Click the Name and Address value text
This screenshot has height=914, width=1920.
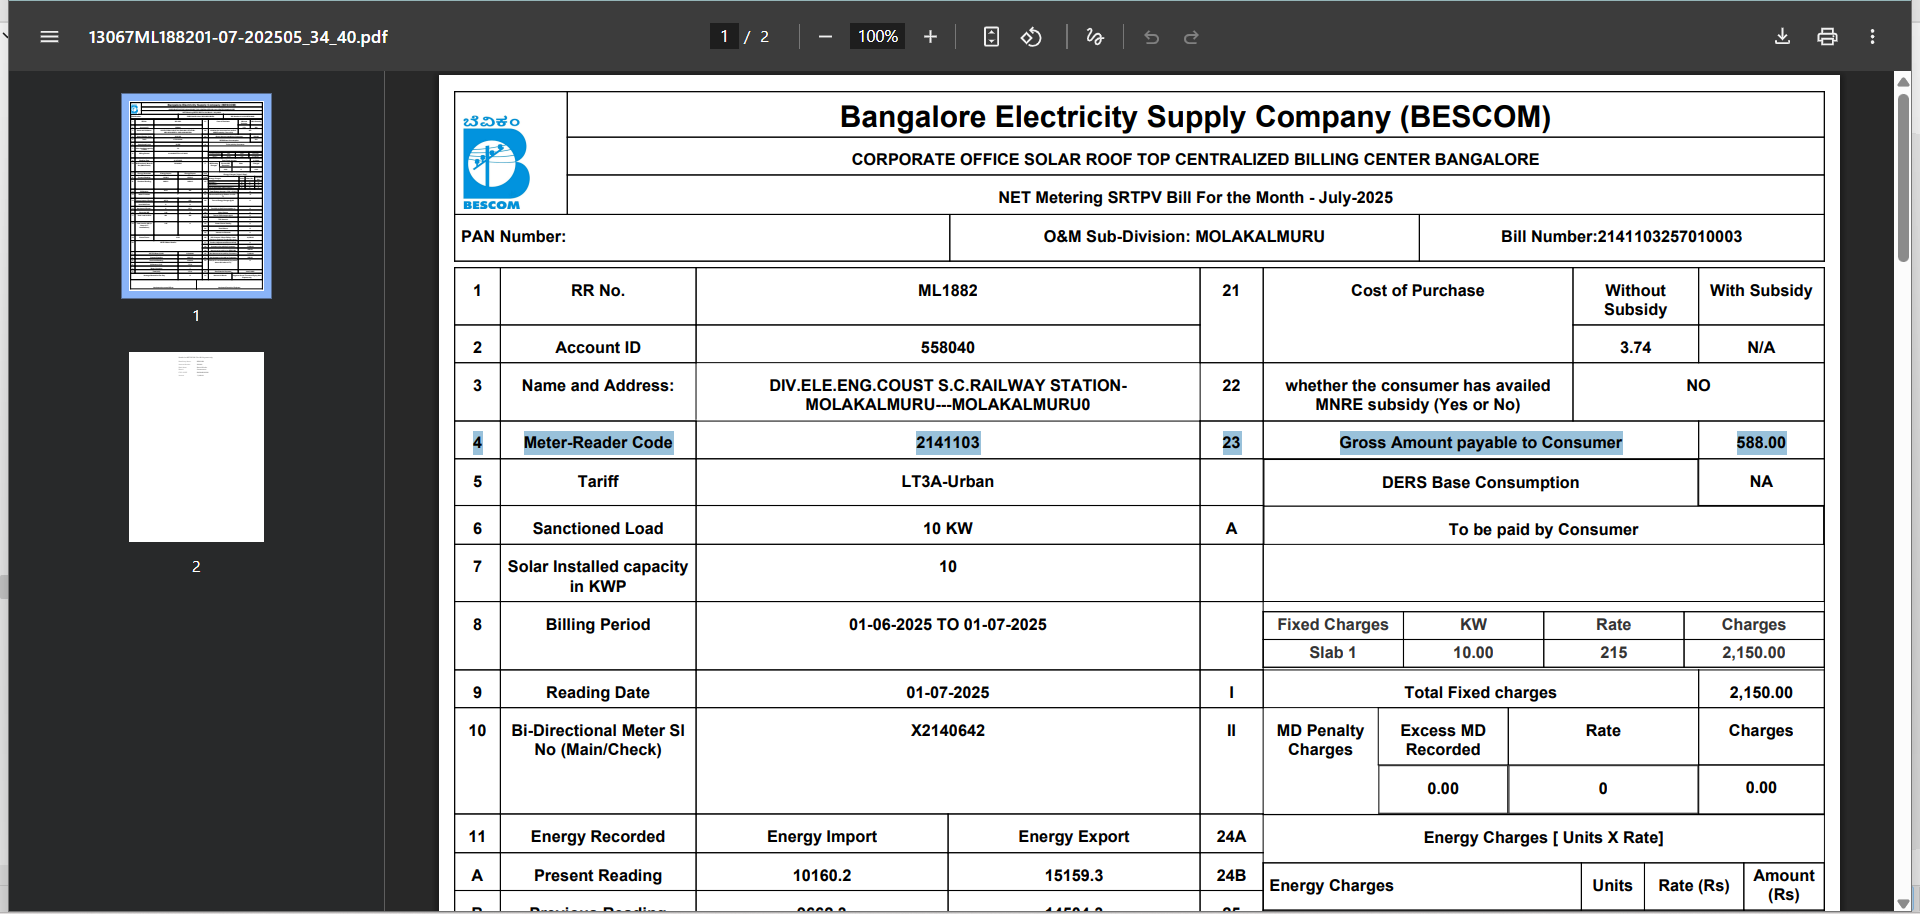[x=948, y=395]
